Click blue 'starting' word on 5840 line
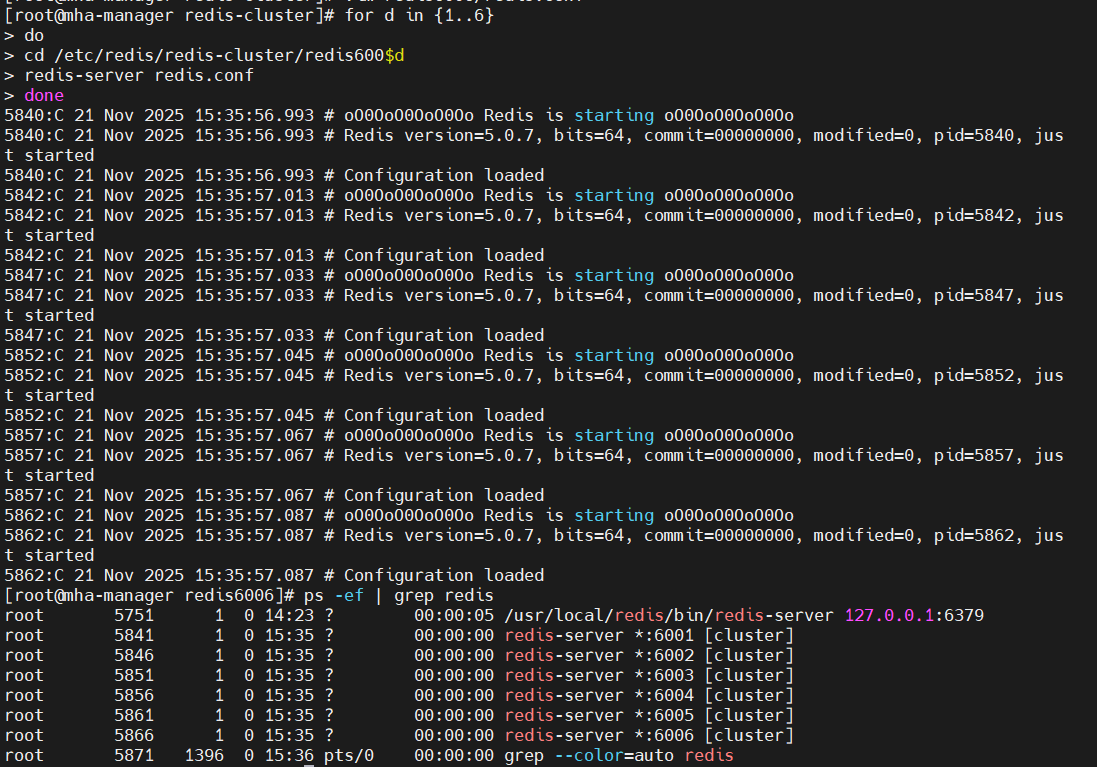This screenshot has width=1097, height=767. coord(614,115)
